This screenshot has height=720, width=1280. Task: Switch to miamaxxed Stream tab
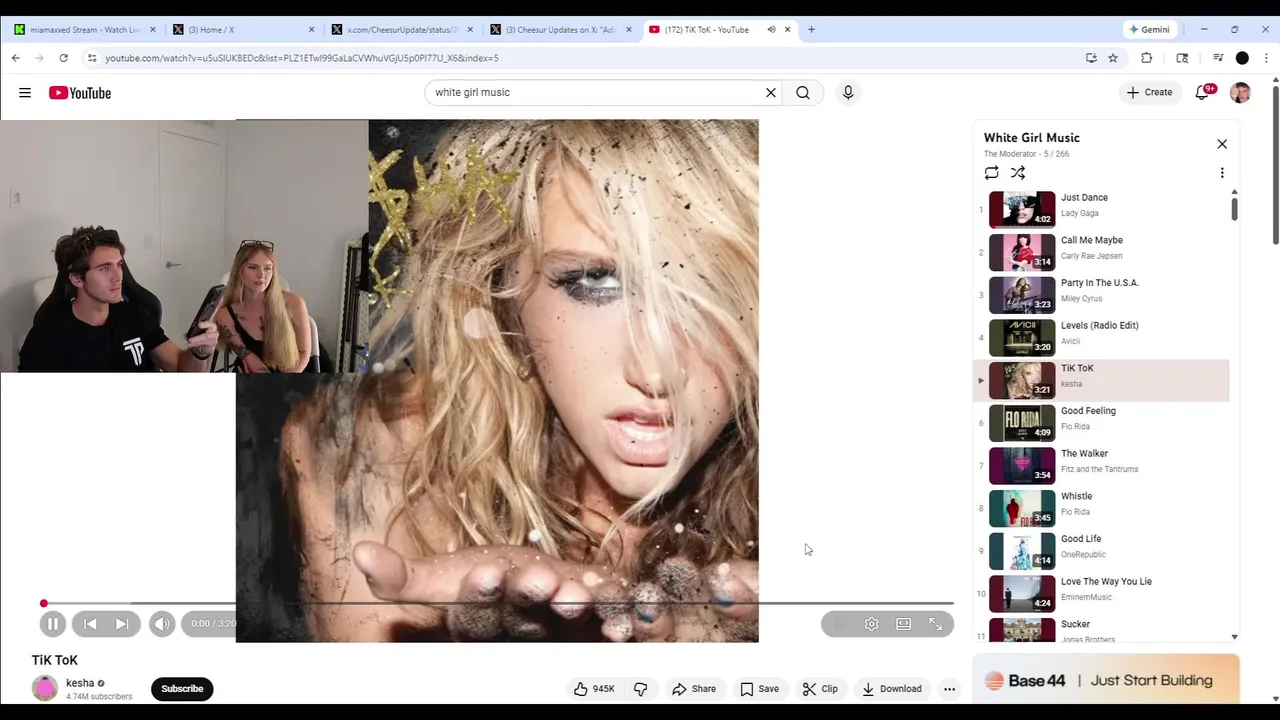pos(85,29)
